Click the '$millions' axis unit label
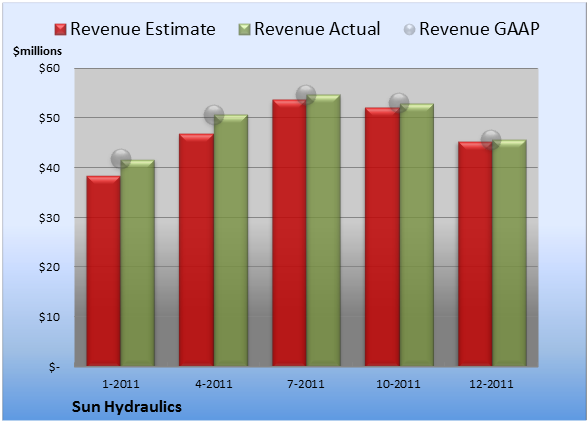Image resolution: width=588 pixels, height=422 pixels. [37, 51]
